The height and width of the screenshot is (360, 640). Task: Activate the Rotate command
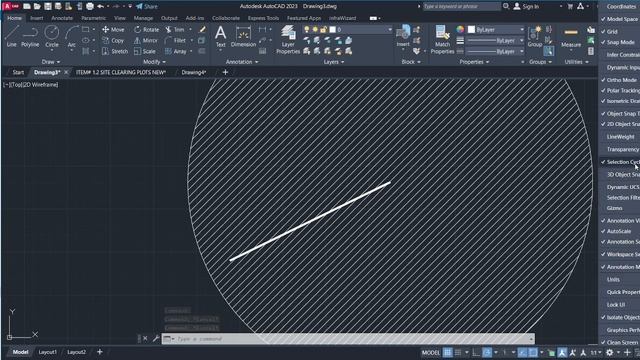tap(147, 29)
